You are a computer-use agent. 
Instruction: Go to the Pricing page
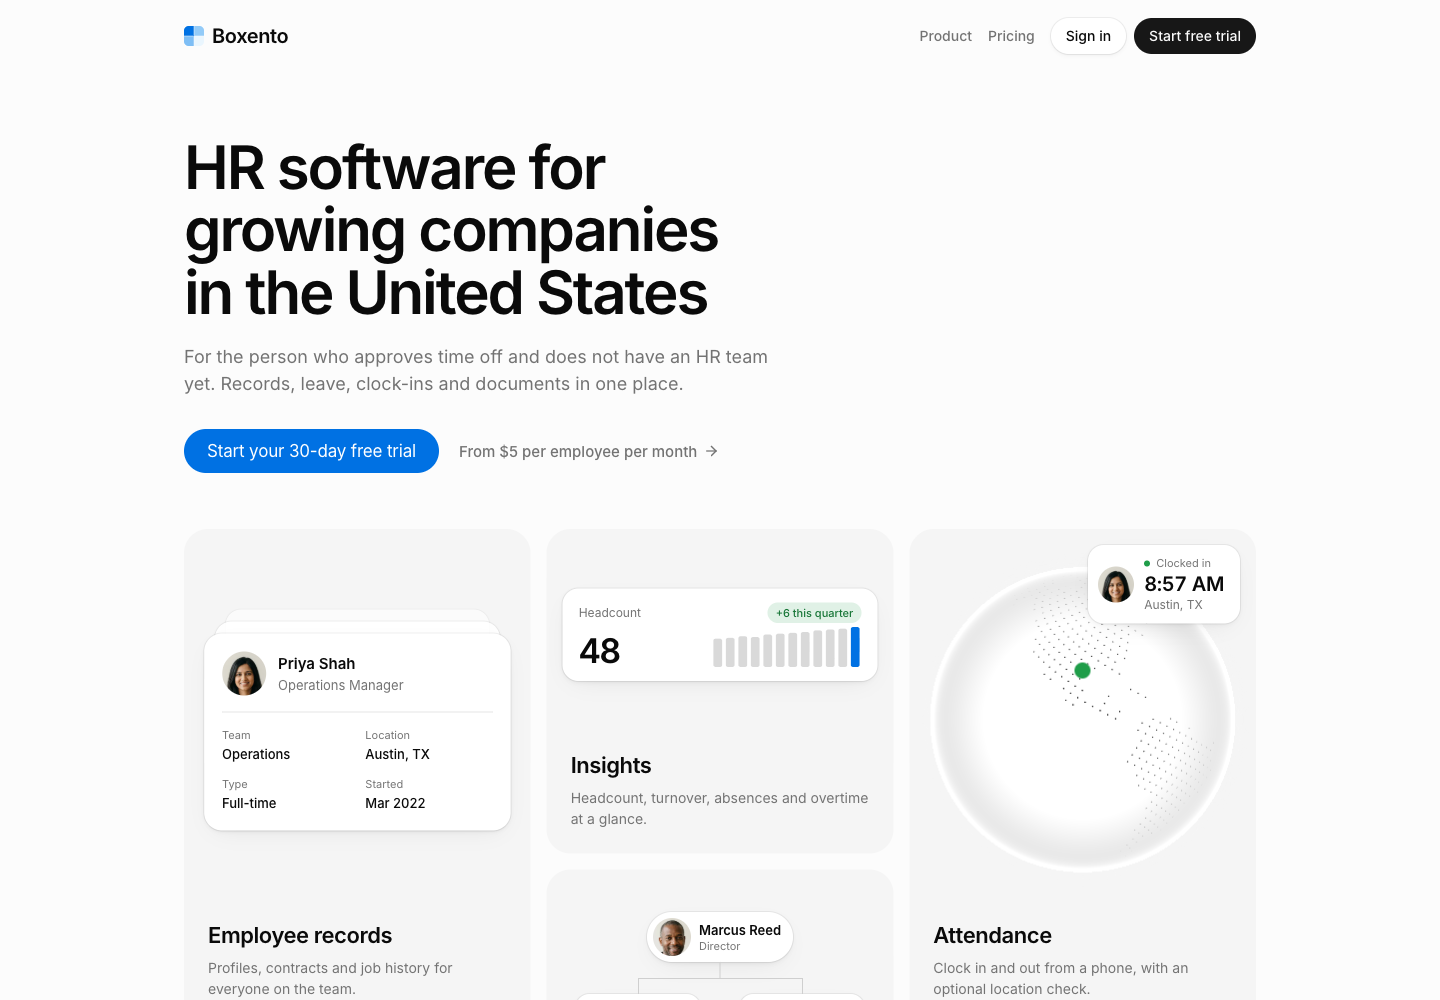tap(1011, 36)
